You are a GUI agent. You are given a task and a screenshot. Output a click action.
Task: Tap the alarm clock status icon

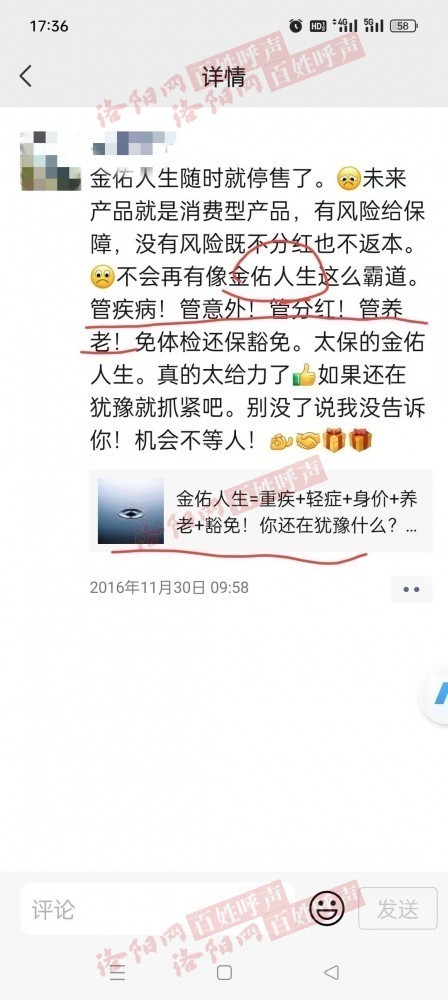pos(295,26)
